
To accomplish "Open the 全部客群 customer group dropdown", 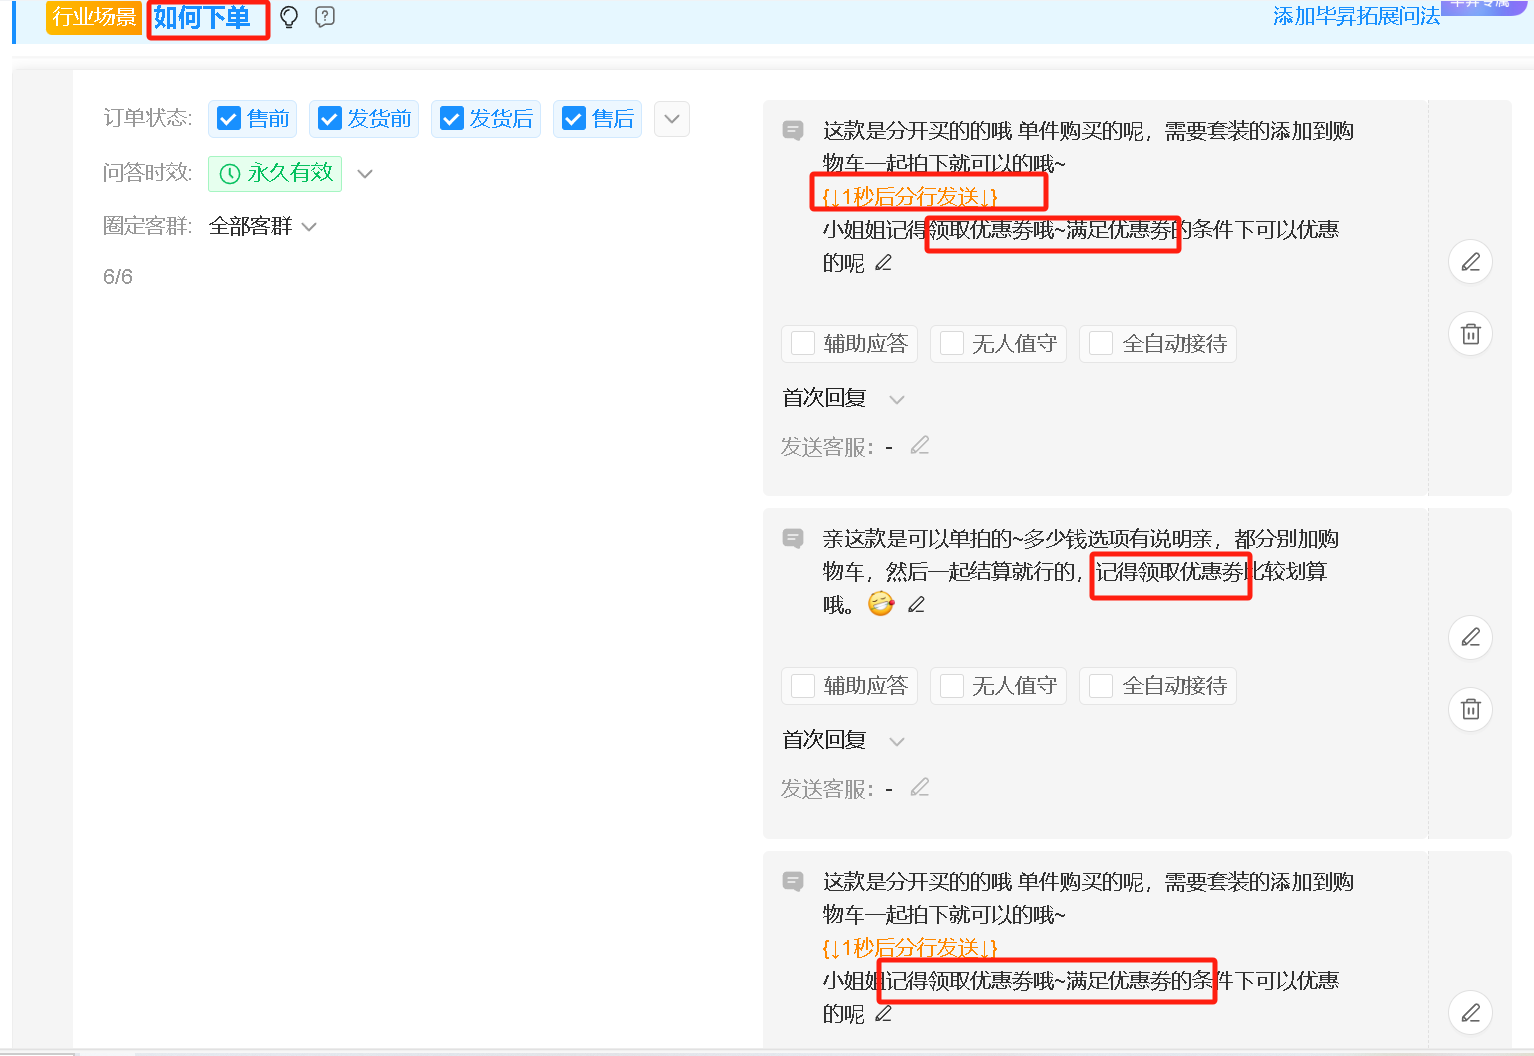I will tap(263, 227).
